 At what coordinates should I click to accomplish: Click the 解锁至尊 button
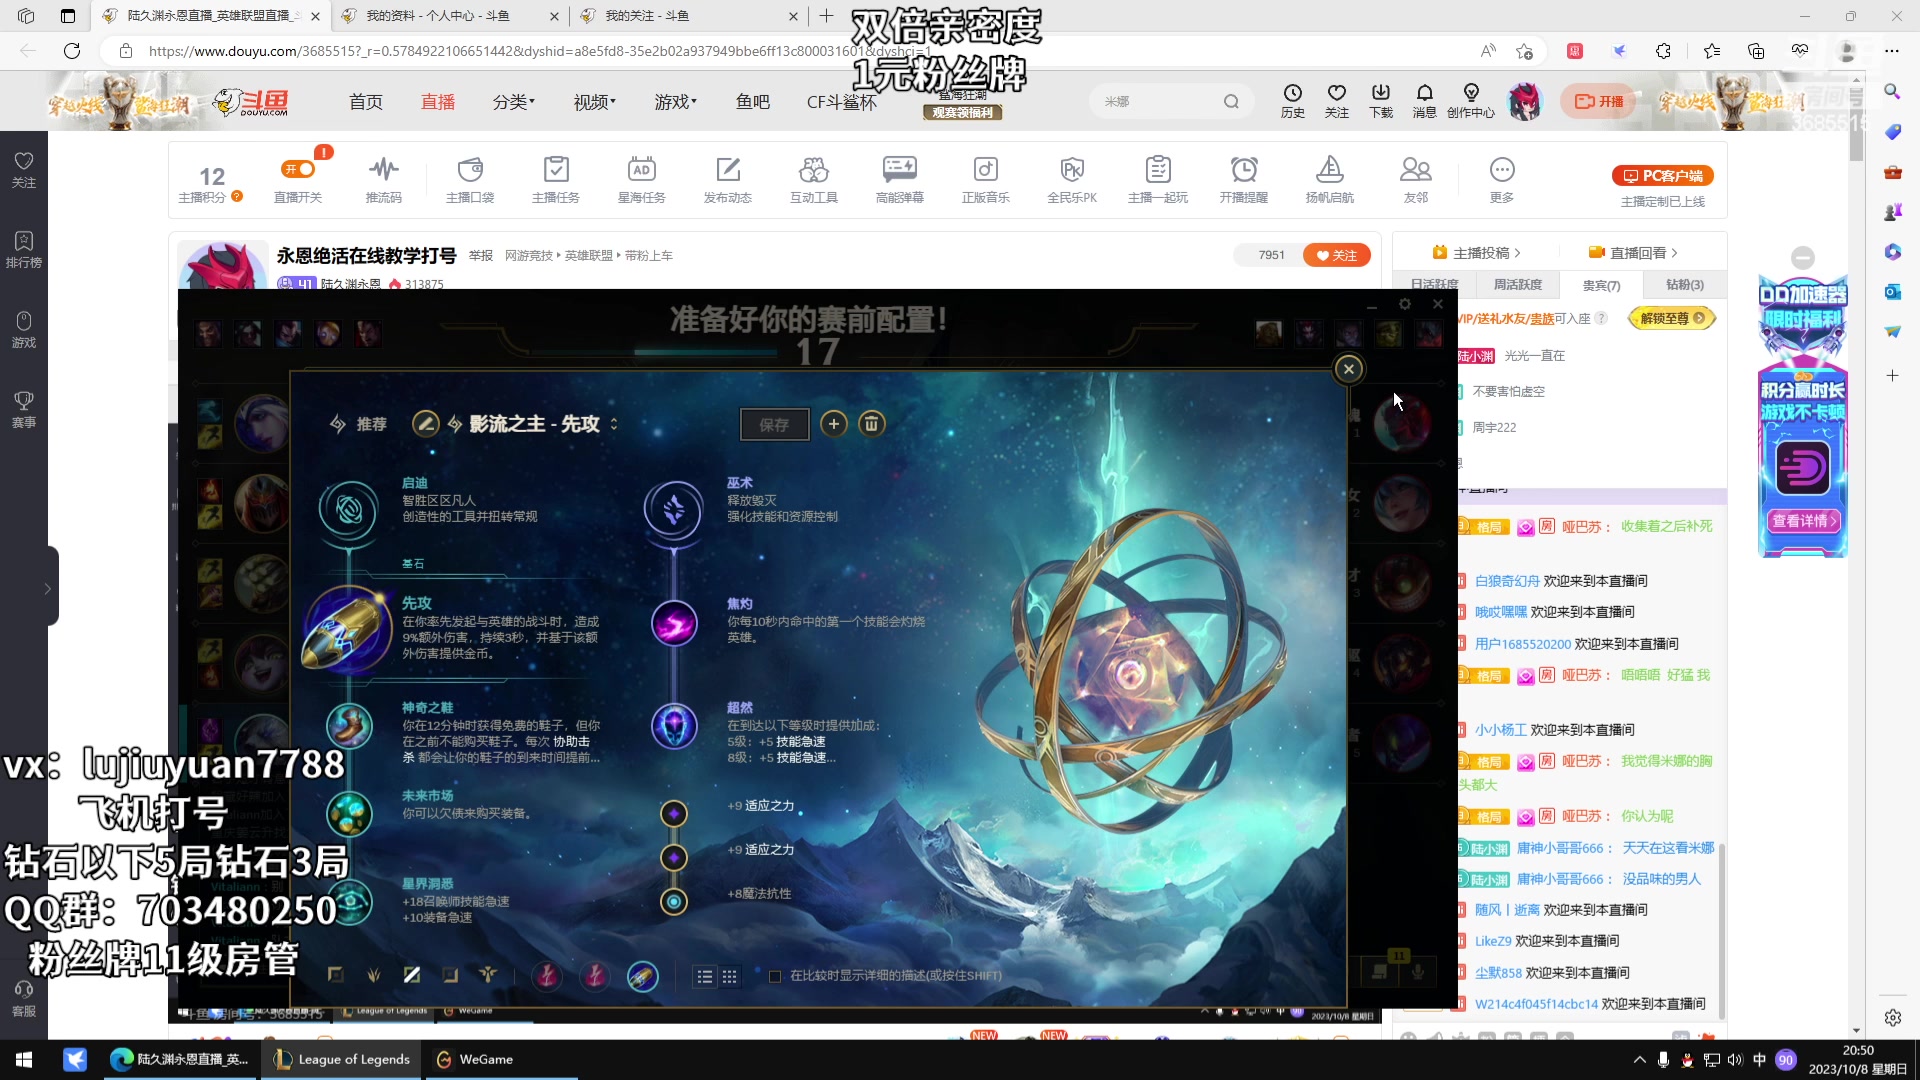pos(1672,319)
